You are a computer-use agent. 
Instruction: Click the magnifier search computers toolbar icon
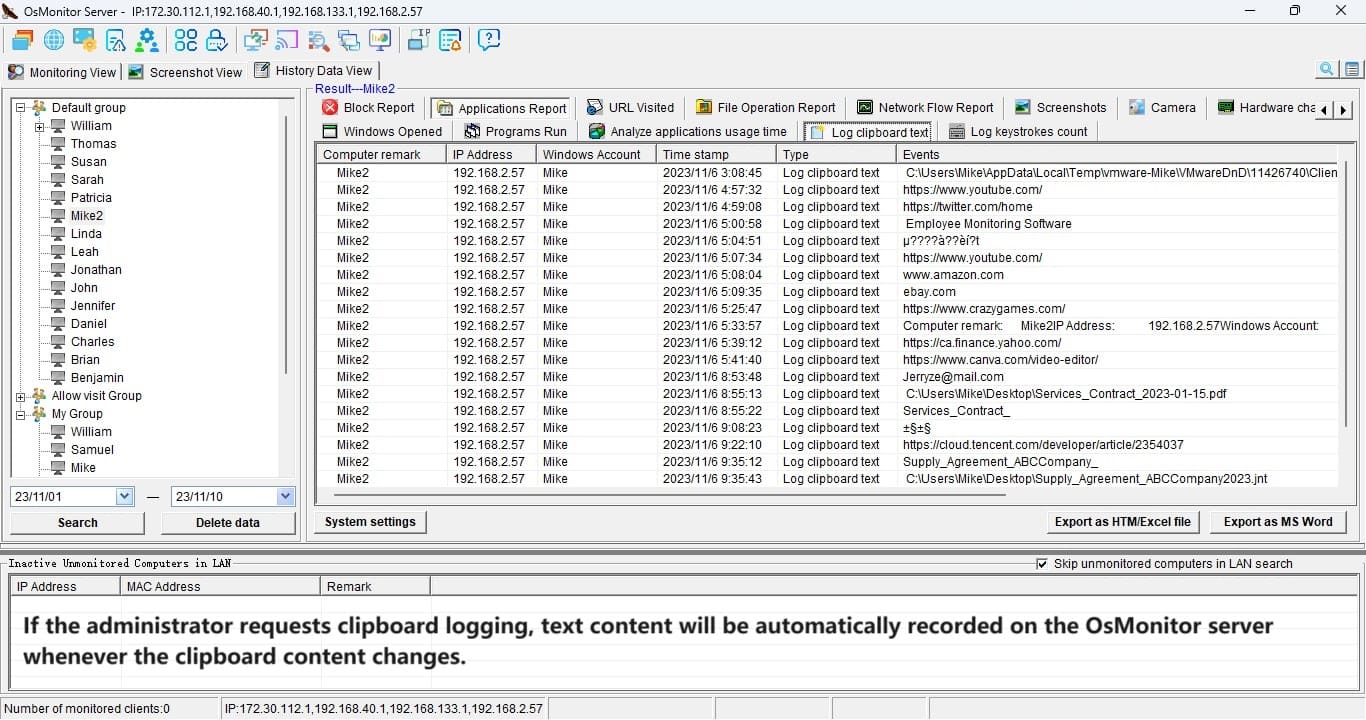pyautogui.click(x=318, y=40)
